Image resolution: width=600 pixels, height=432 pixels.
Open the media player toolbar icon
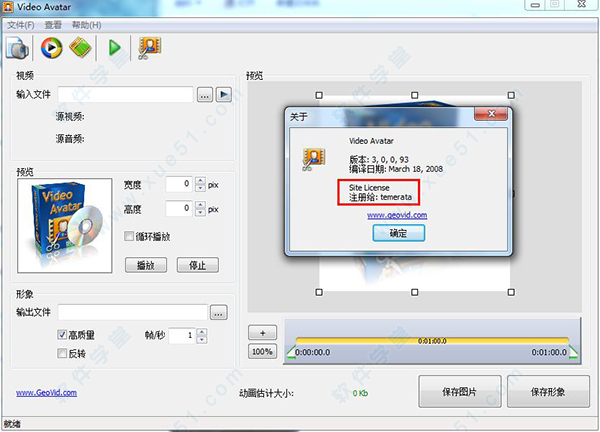point(51,48)
